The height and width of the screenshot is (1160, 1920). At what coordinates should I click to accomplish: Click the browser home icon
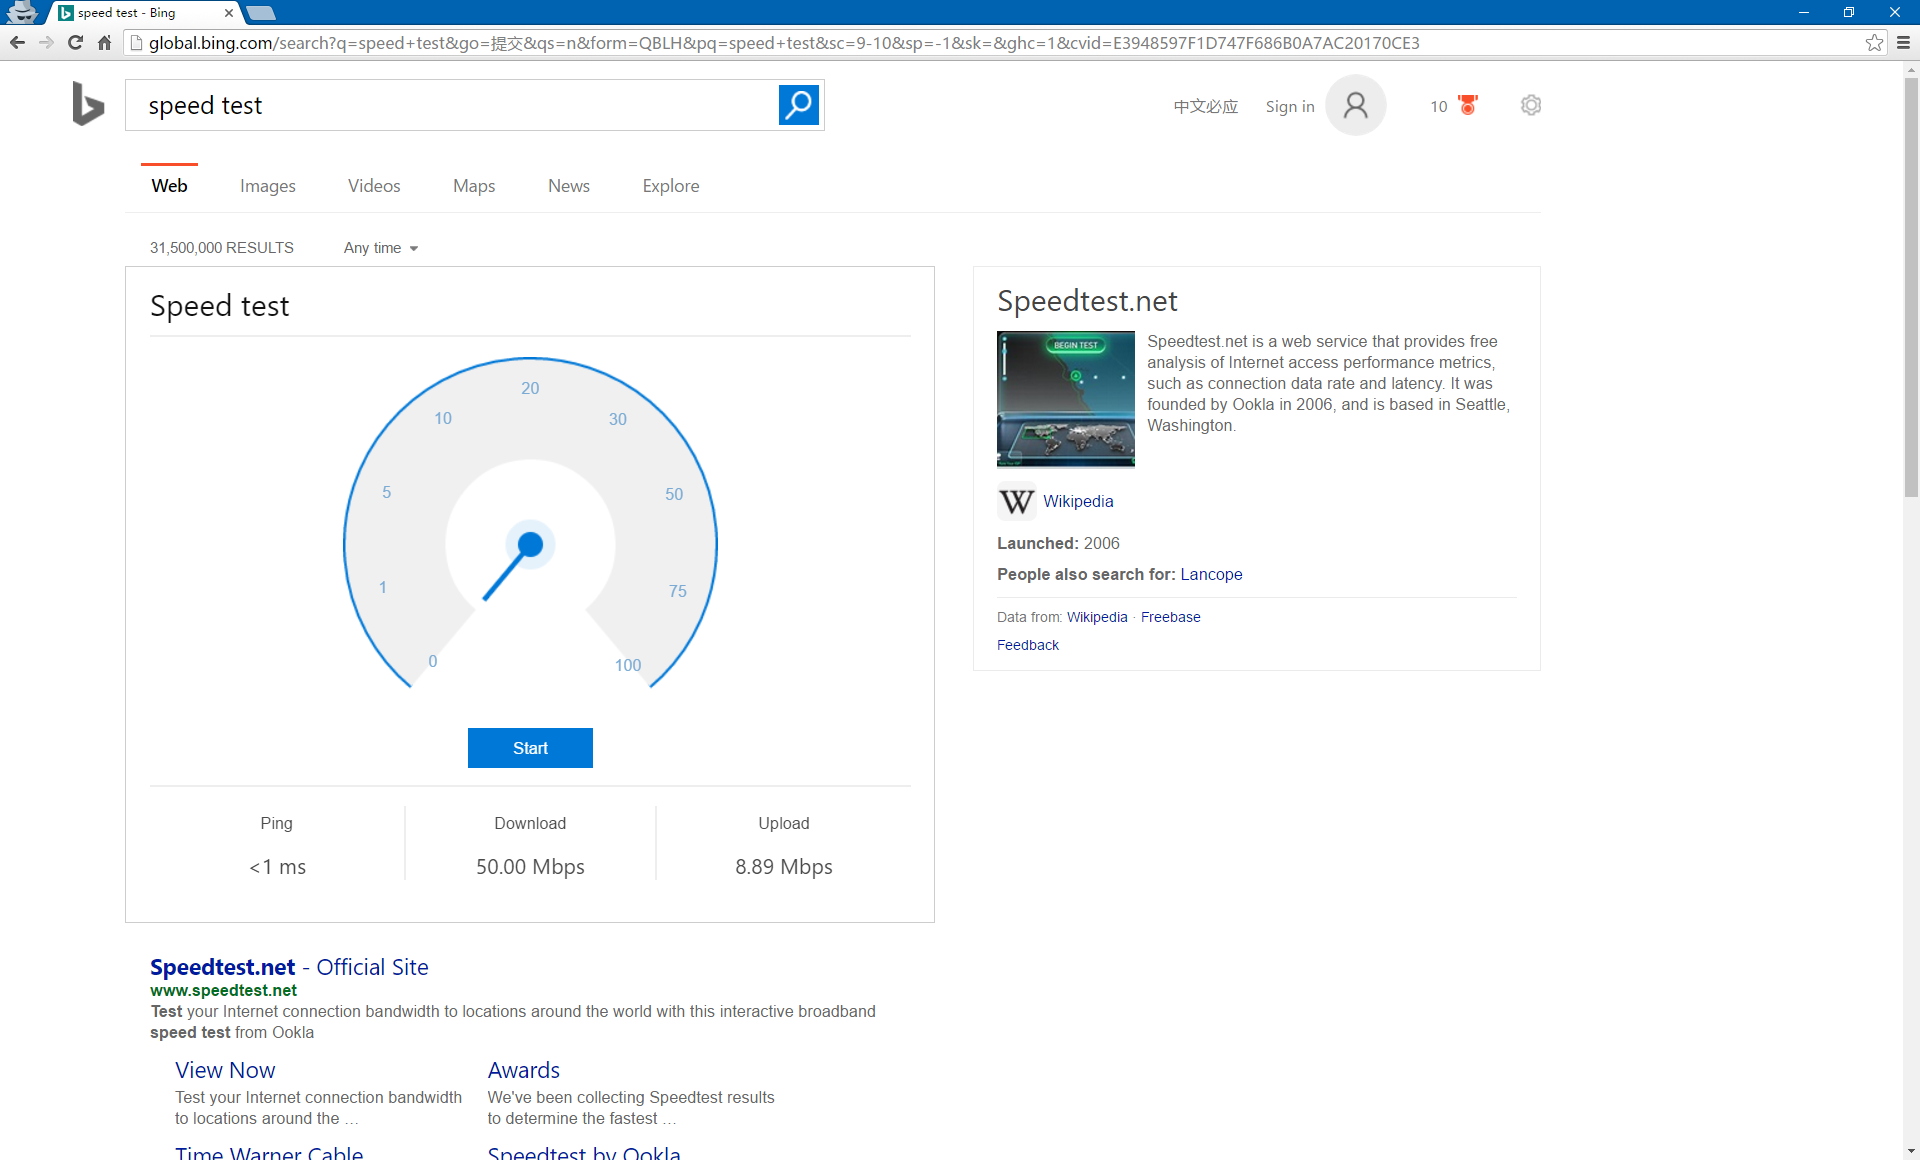(104, 42)
